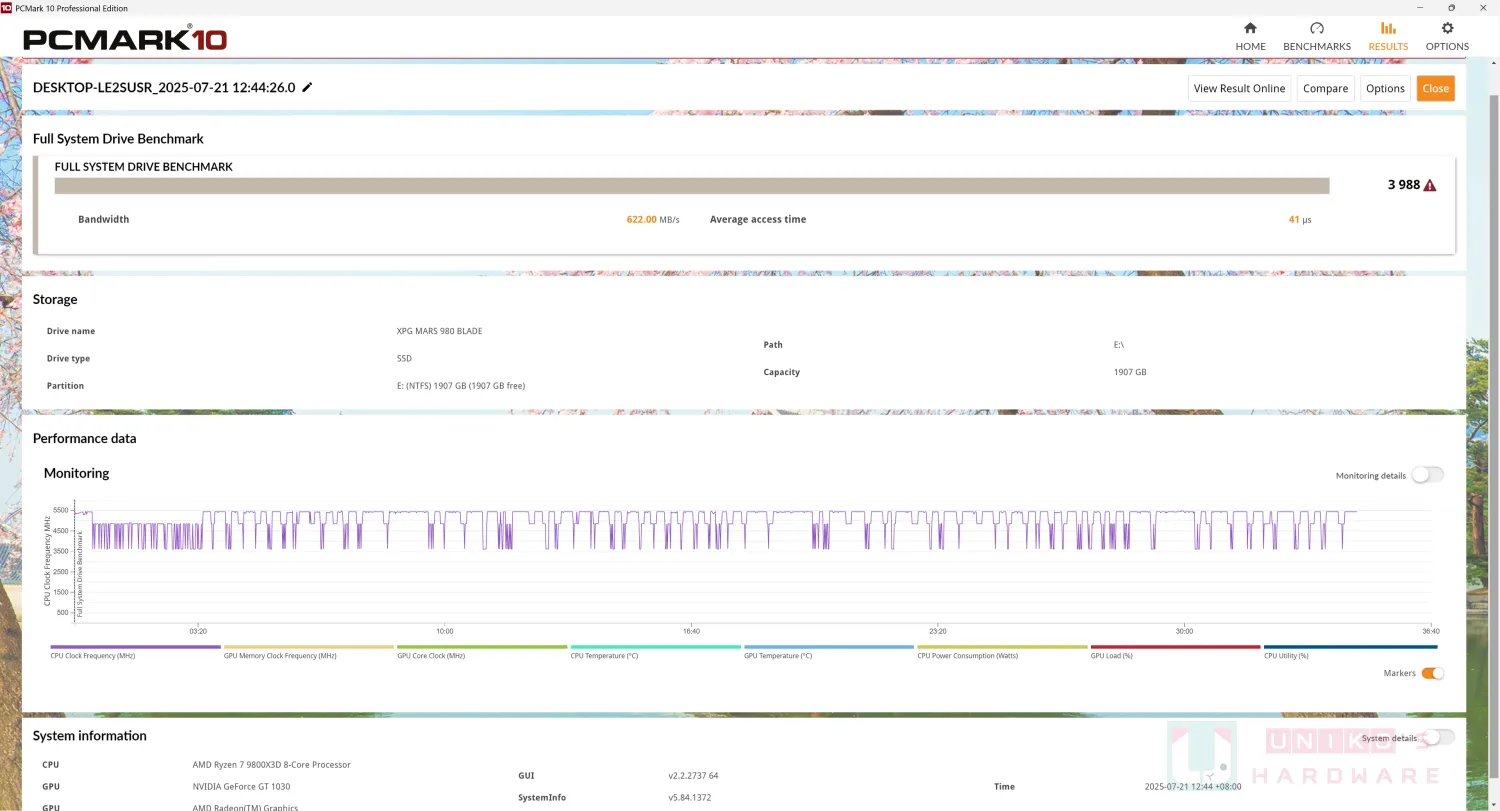Click the partition value E: (NTFS) 1907 GB

pos(461,386)
